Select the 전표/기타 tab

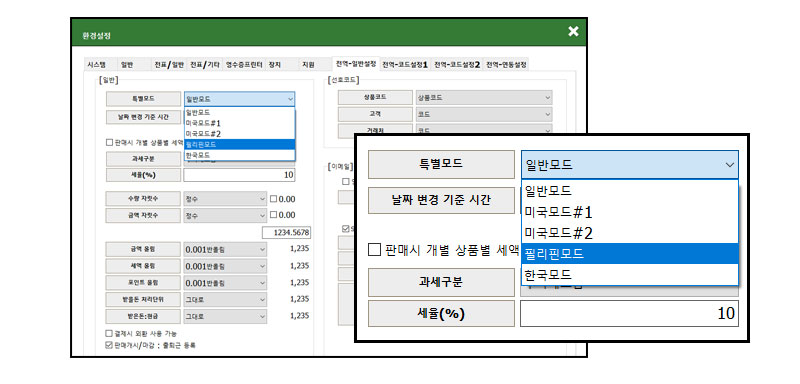pos(205,65)
